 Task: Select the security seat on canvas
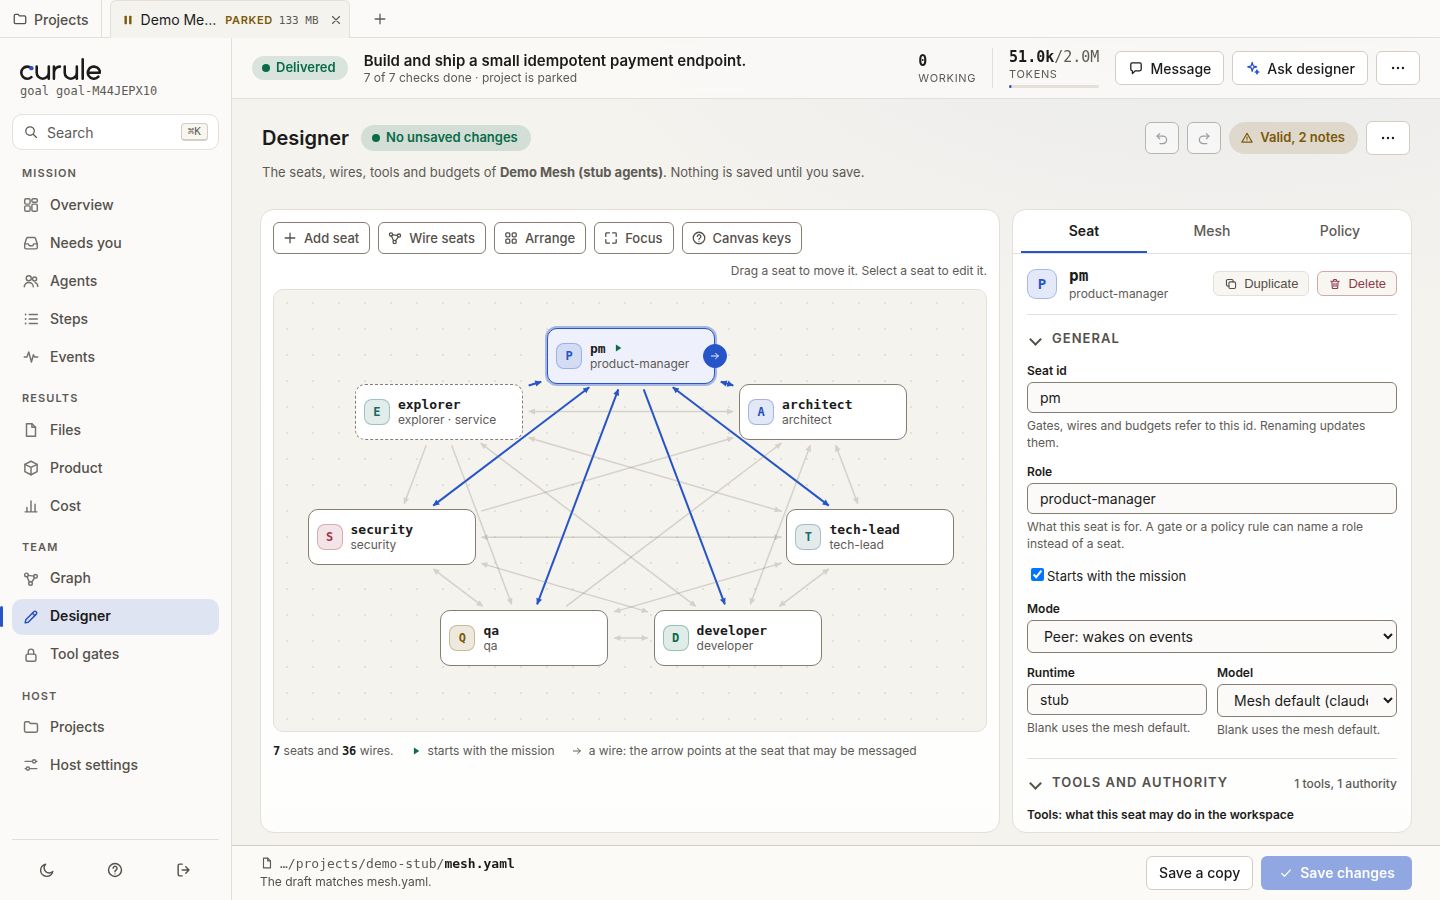[x=392, y=537]
